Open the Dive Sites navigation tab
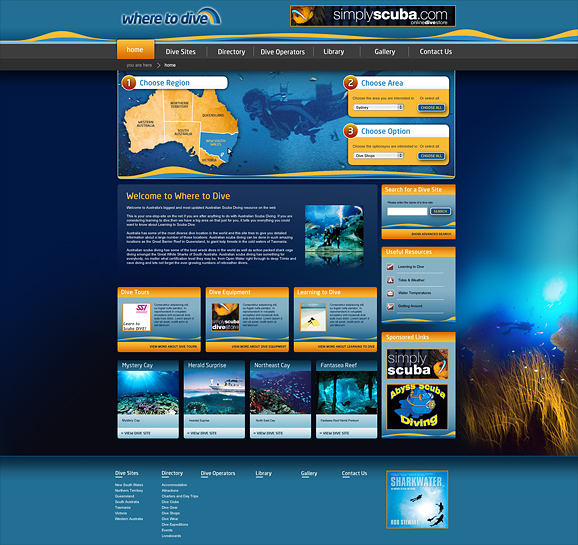The image size is (578, 545). 181,52
